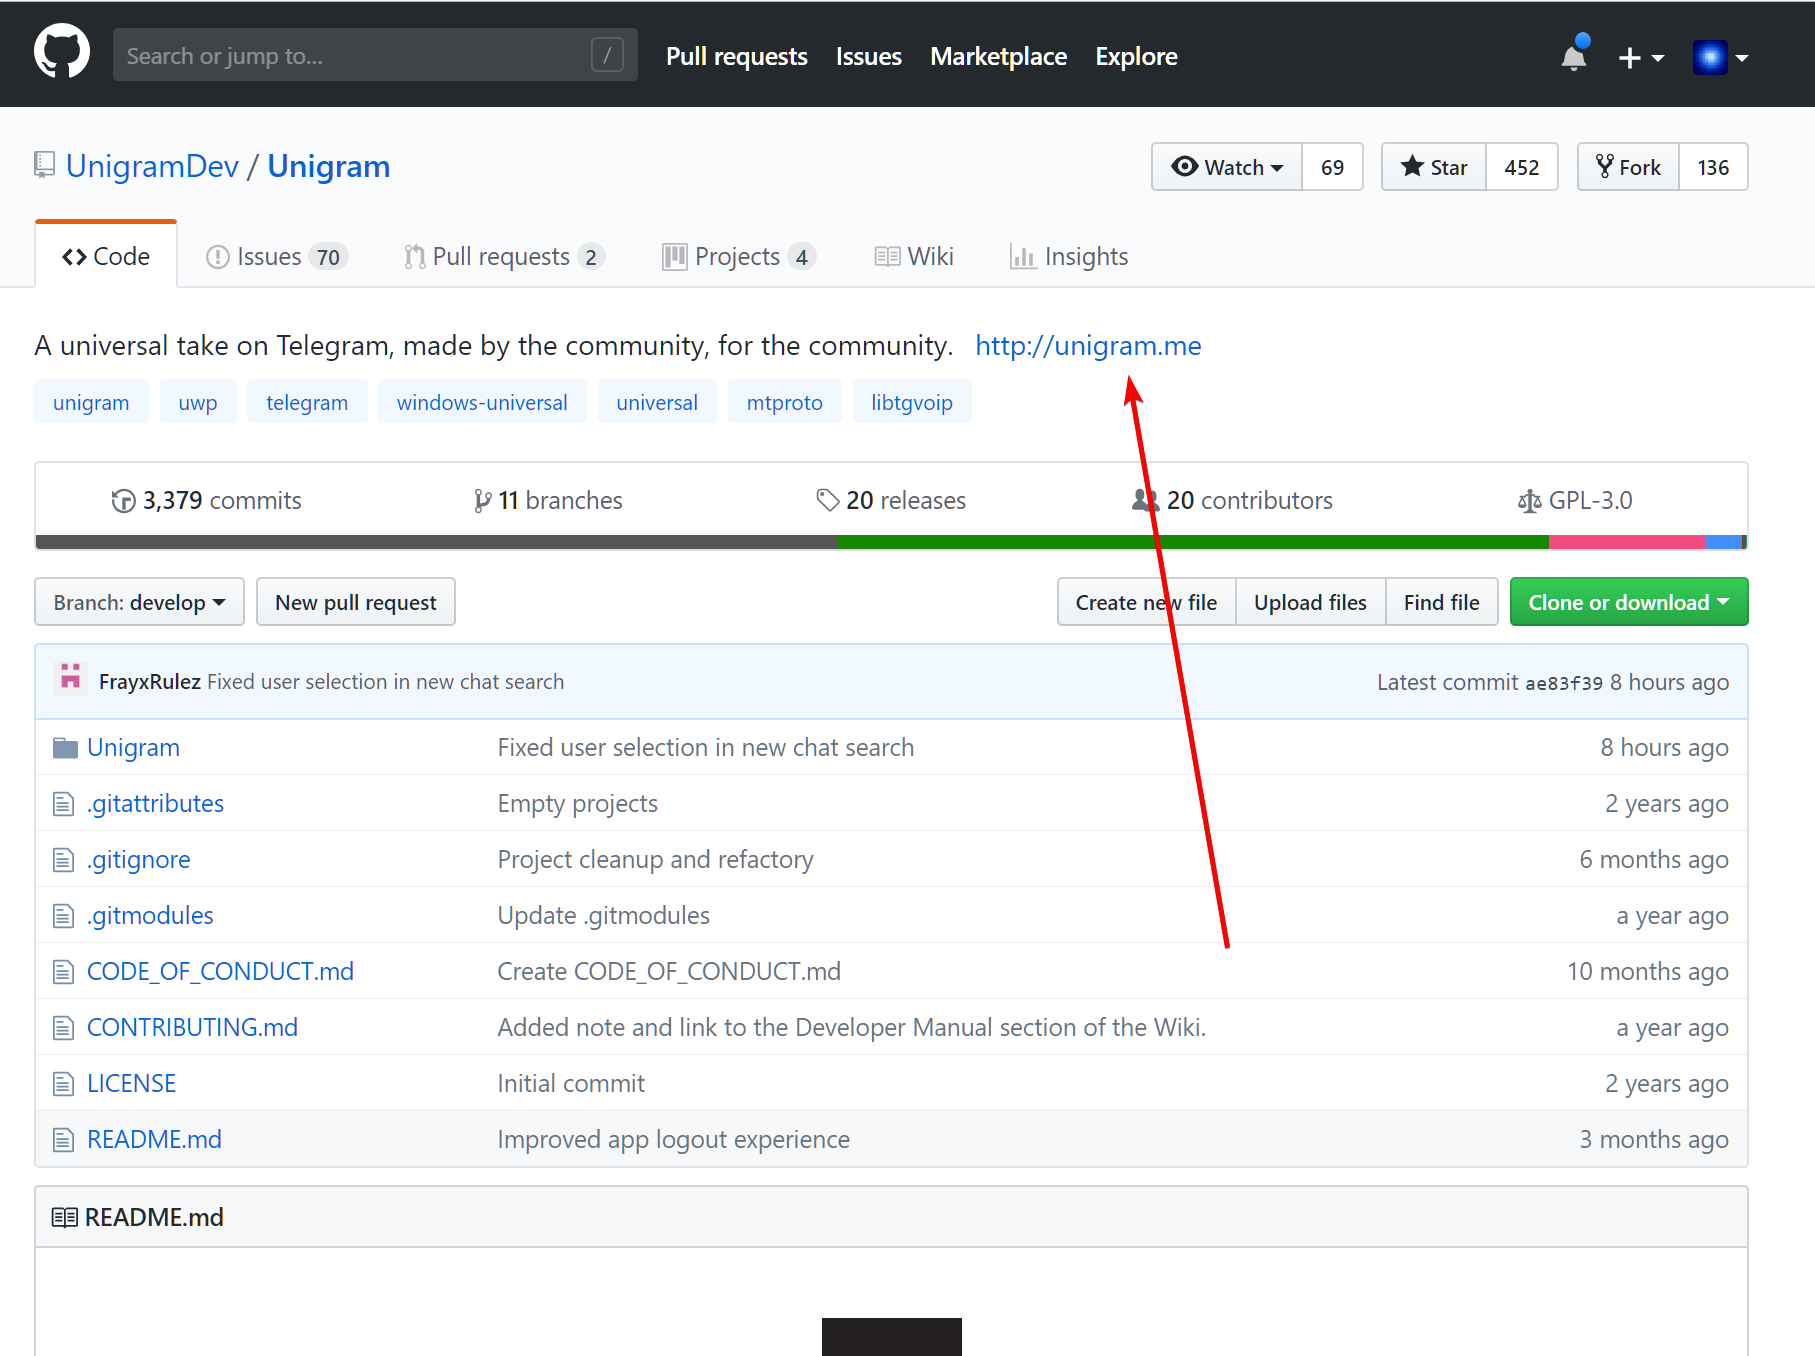The image size is (1815, 1356).
Task: Open the Projects tab
Action: click(739, 257)
